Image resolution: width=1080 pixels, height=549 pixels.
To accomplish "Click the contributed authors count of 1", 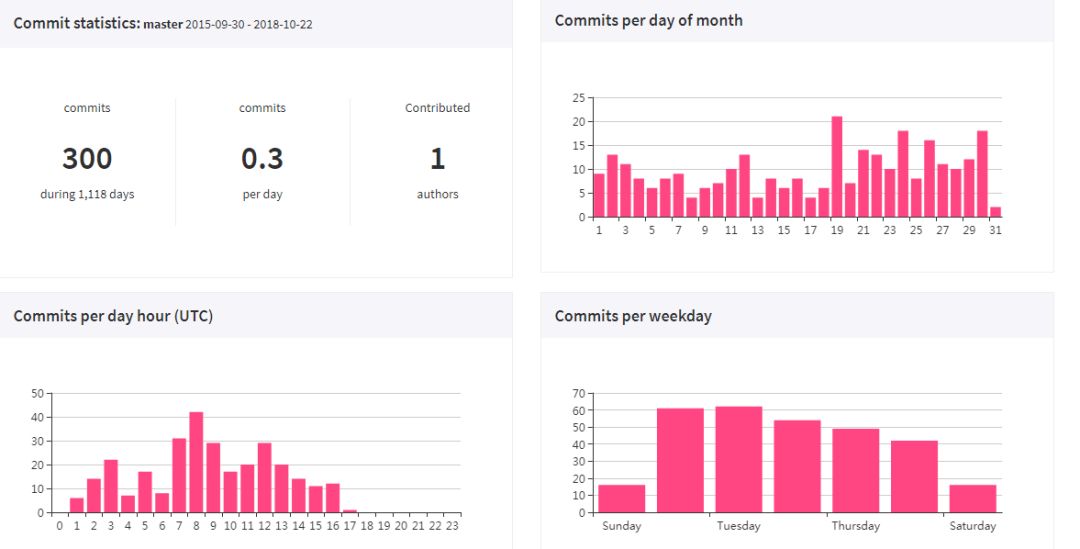I will (x=437, y=158).
